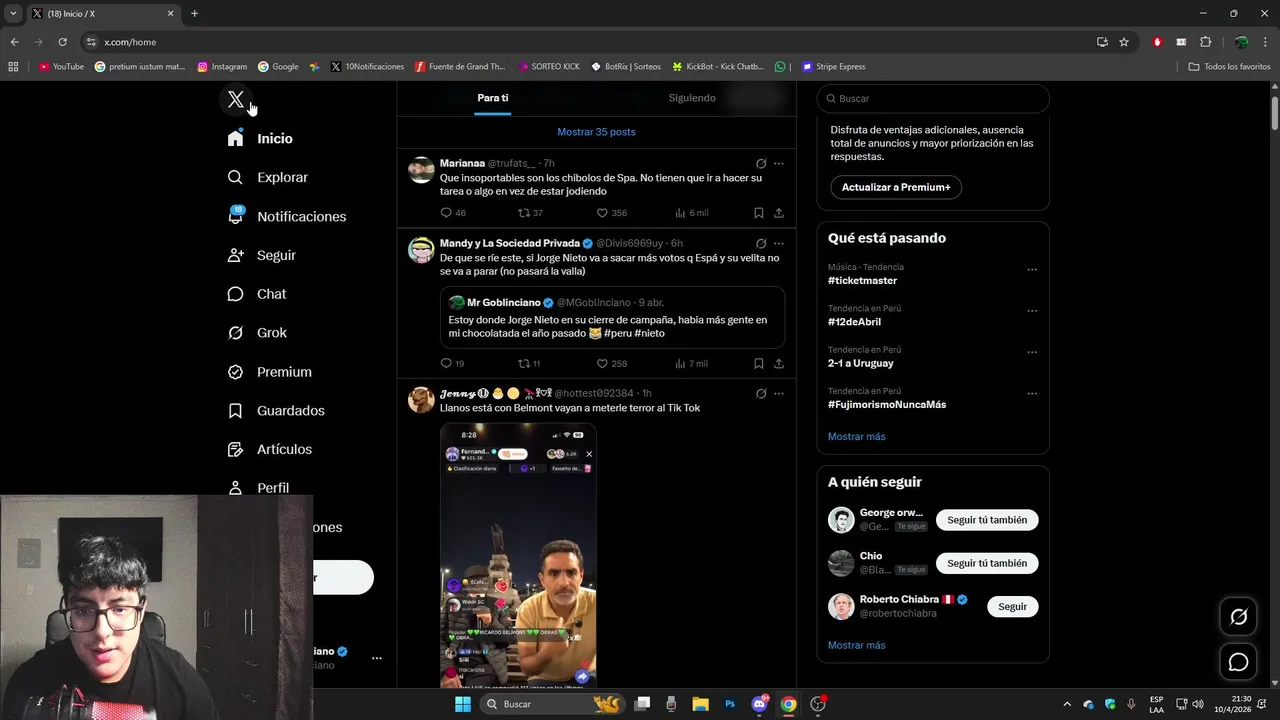1280x720 pixels.
Task: Click Mostrar más under A quién seguir
Action: [856, 646]
